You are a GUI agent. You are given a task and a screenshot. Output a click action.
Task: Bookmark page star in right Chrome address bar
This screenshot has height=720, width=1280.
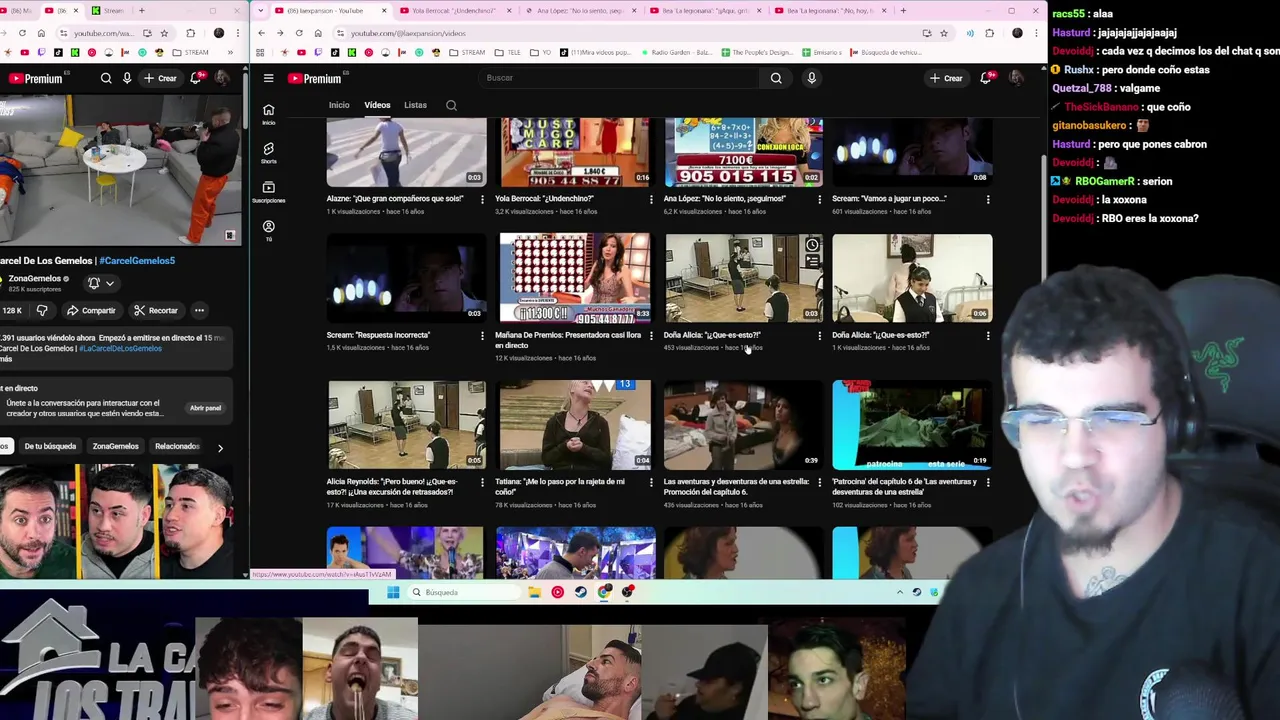(x=943, y=33)
